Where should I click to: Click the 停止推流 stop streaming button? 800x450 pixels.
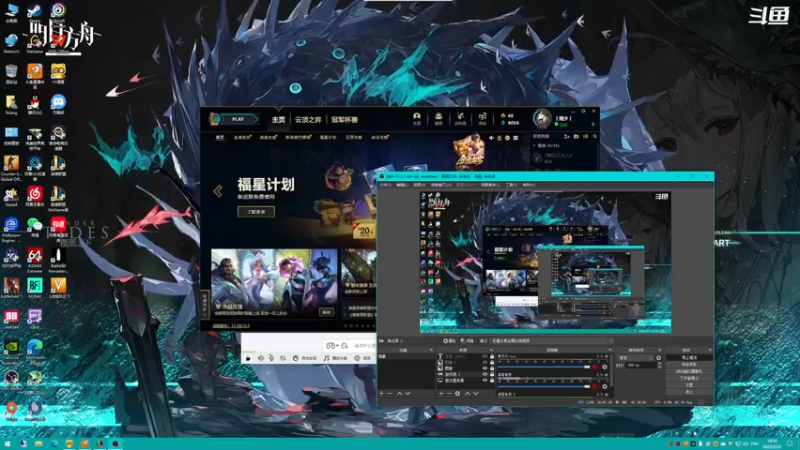pyautogui.click(x=689, y=357)
